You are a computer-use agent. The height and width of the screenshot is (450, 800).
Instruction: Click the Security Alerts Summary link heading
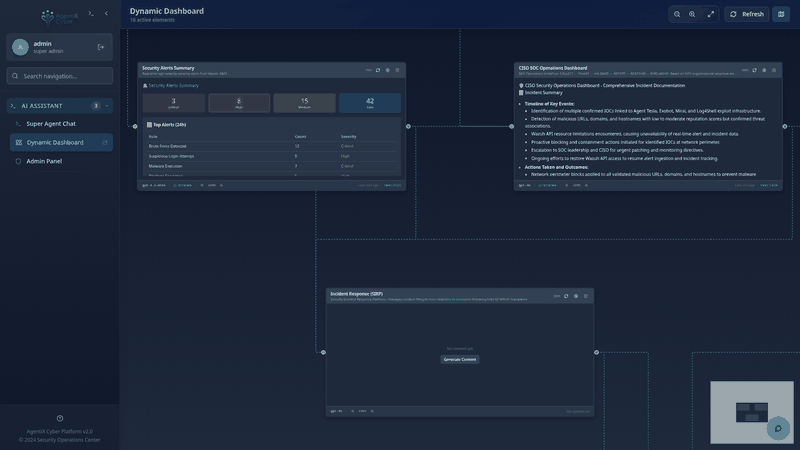tap(171, 86)
